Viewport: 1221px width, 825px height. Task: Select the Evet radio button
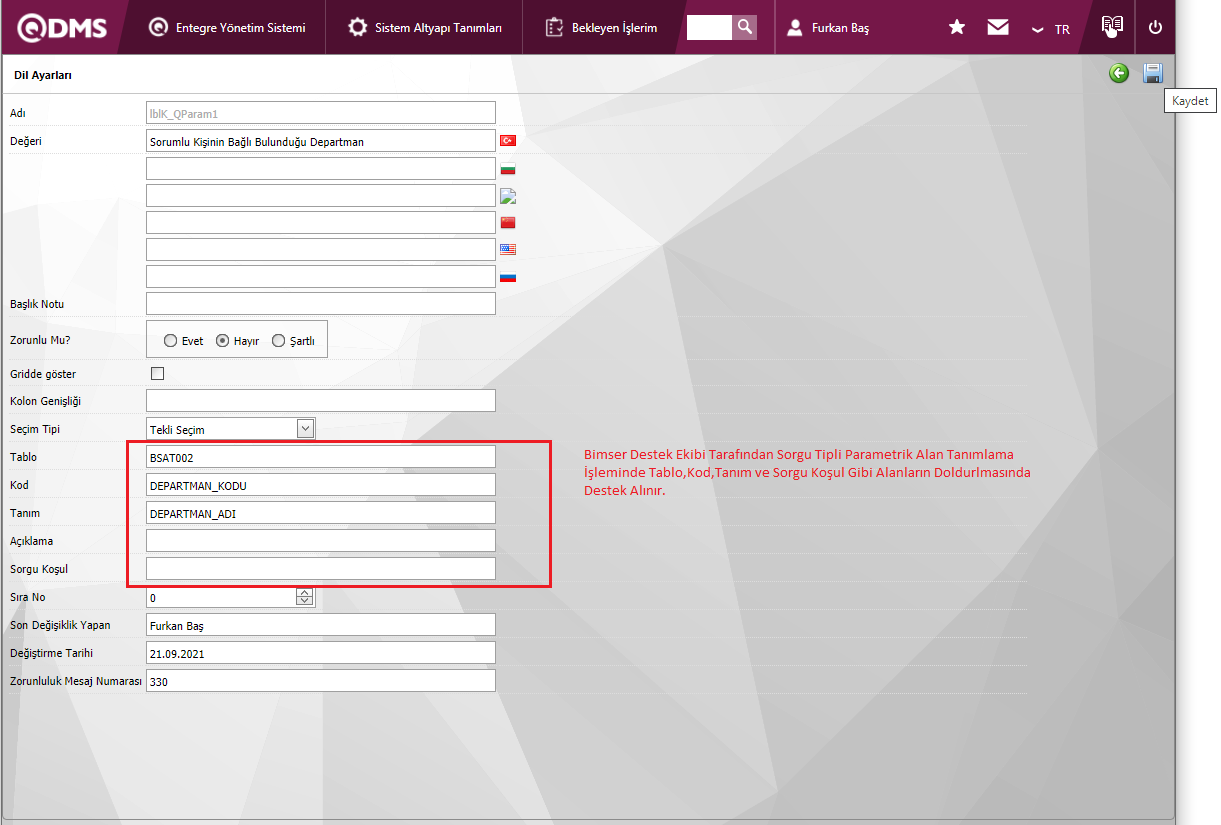coord(171,341)
